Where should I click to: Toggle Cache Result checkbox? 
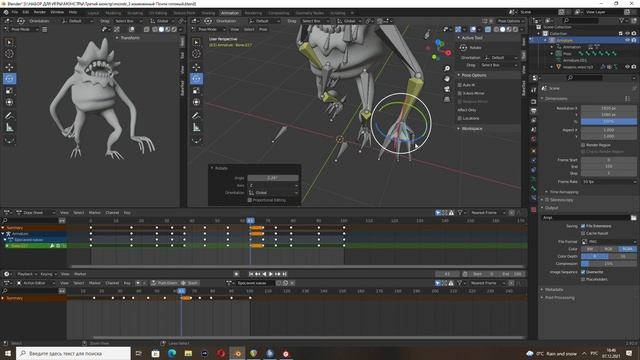(x=583, y=233)
